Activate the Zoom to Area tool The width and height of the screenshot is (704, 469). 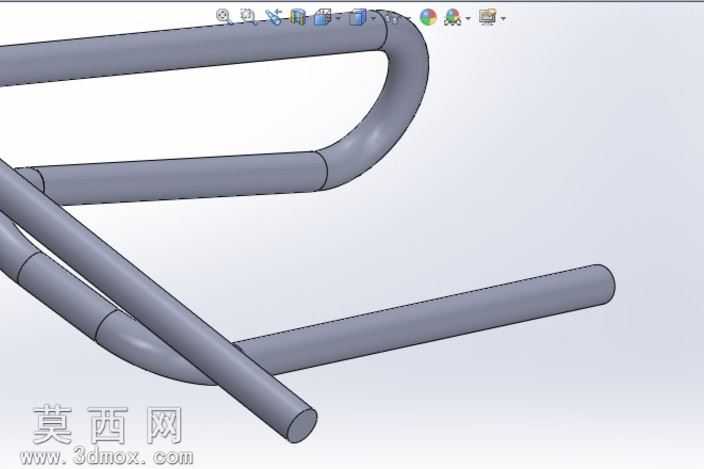[247, 17]
